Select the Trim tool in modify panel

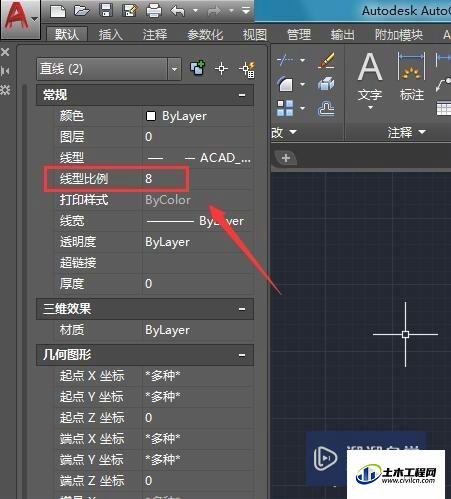click(285, 60)
